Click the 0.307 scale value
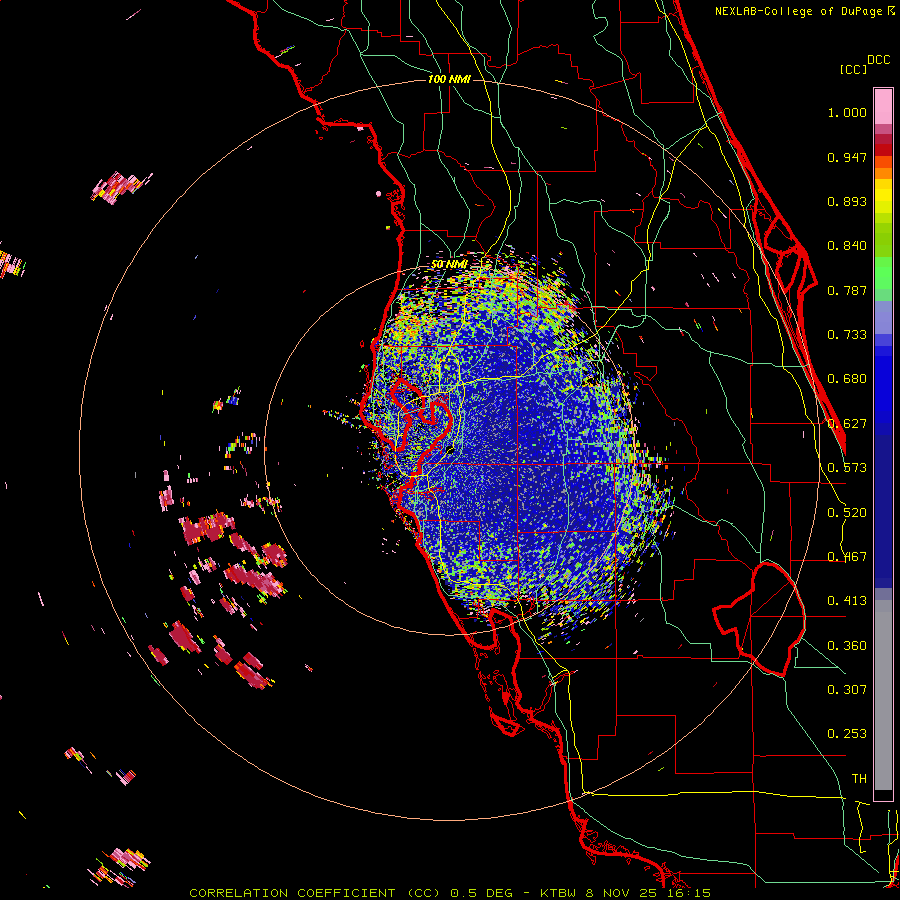 click(x=847, y=690)
